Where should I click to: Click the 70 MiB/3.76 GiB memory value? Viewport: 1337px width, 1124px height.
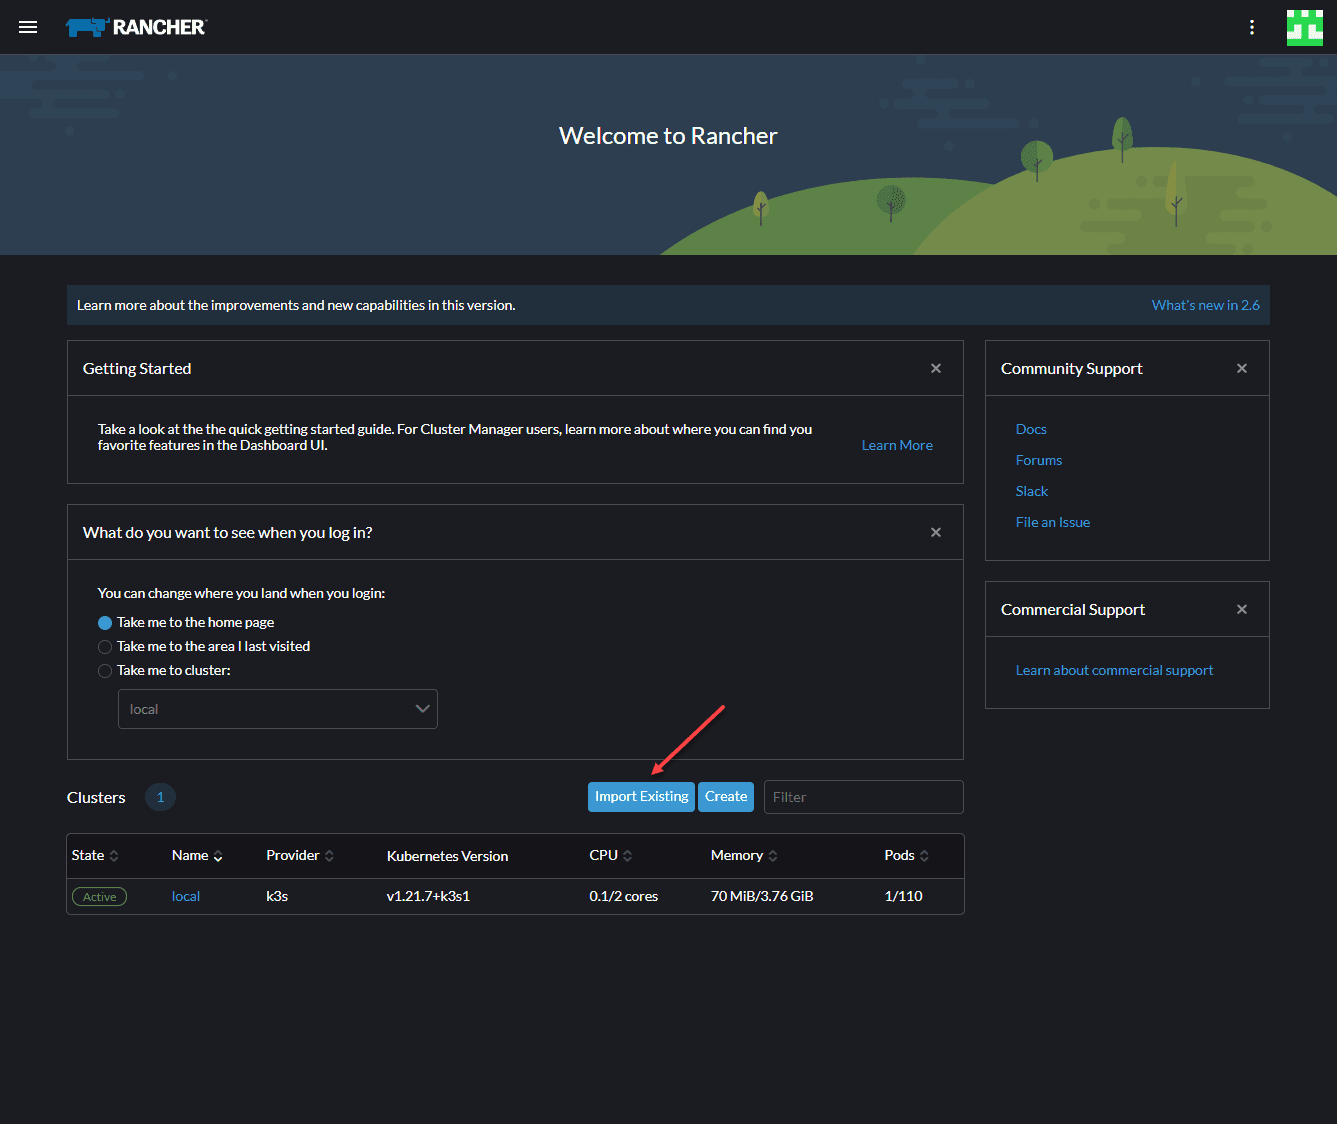point(762,896)
